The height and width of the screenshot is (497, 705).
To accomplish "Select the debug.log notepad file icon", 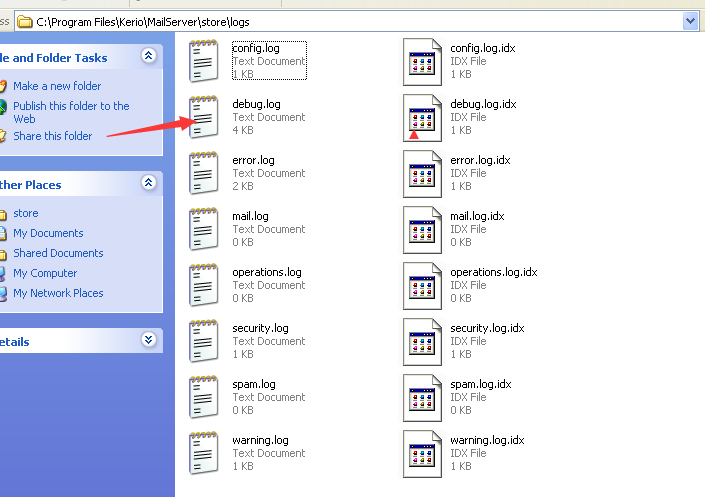I will 205,117.
